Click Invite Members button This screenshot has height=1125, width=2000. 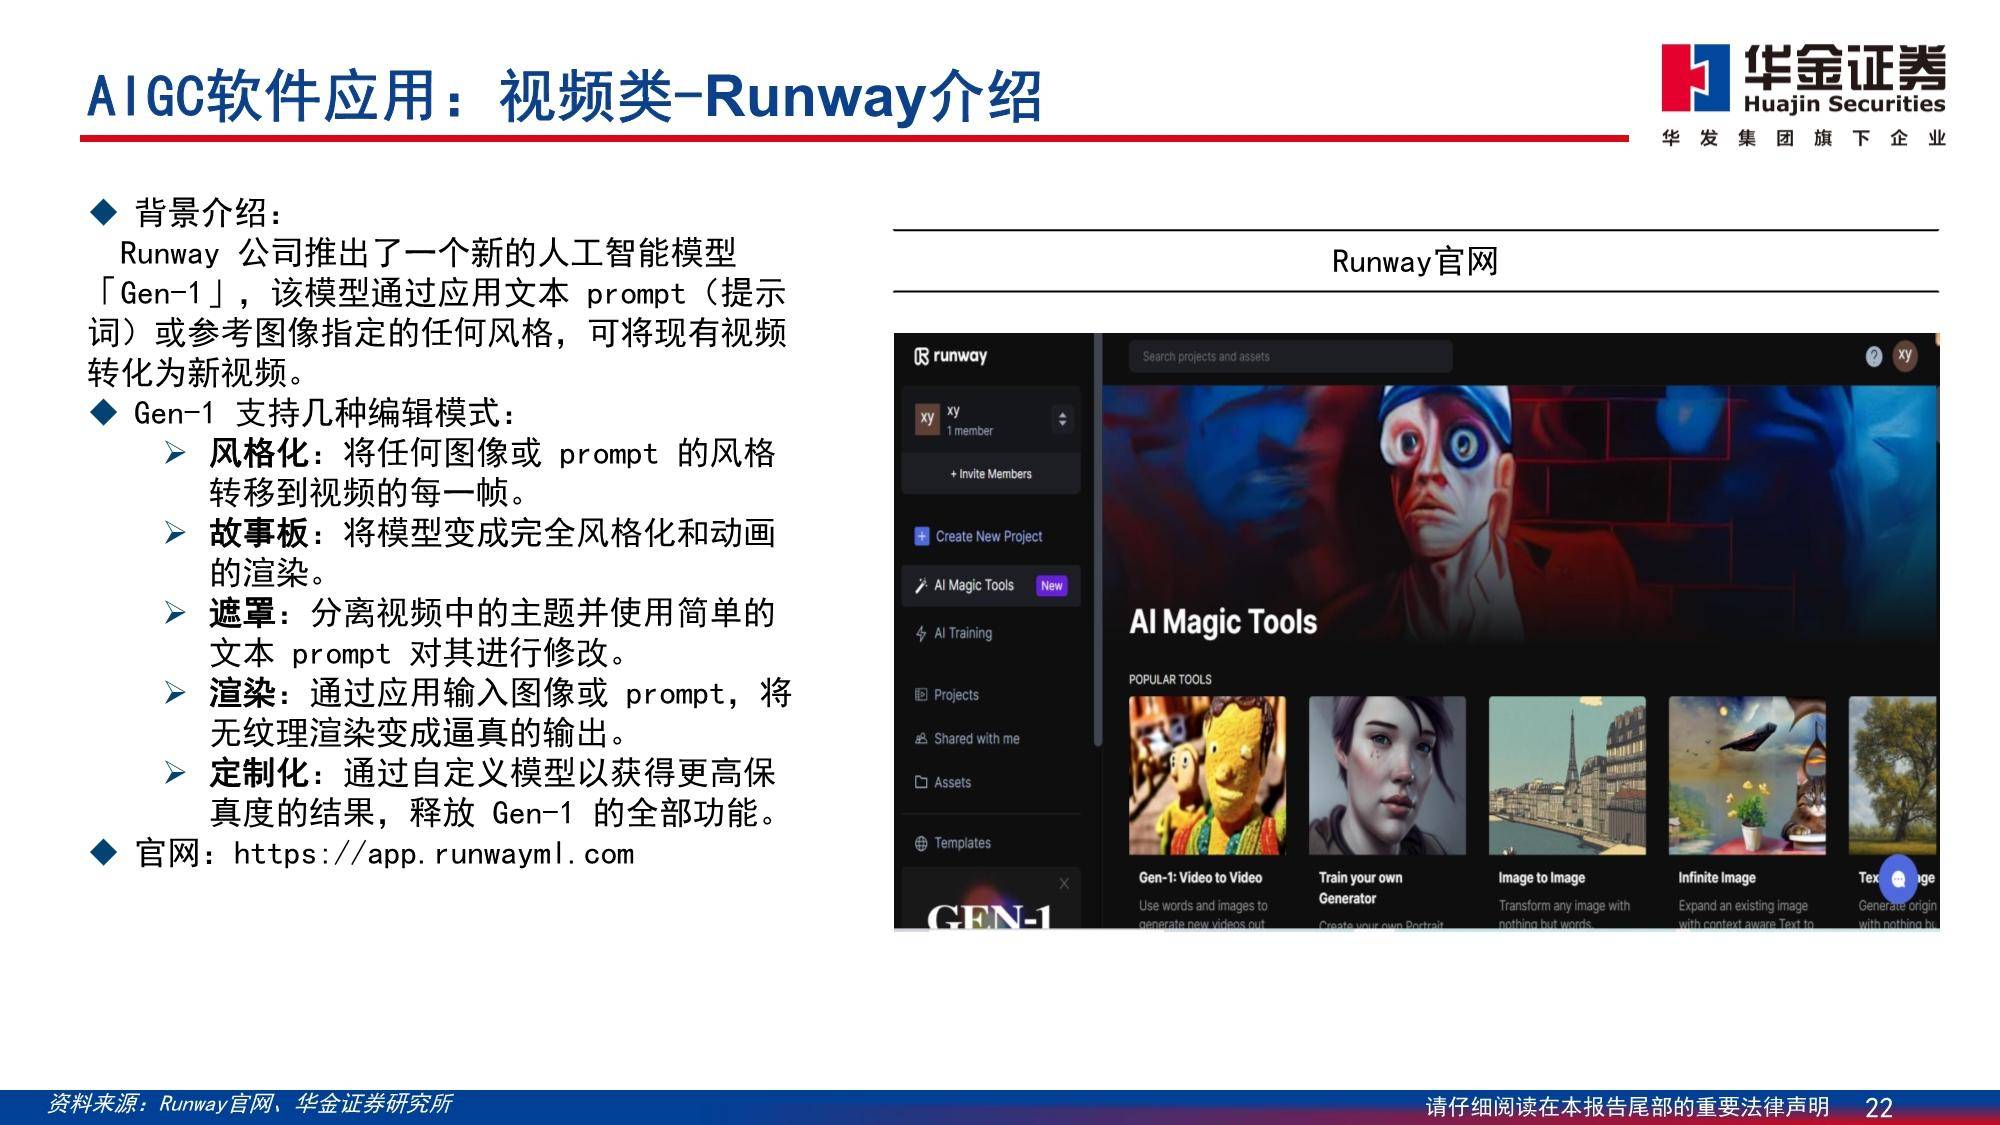[991, 474]
